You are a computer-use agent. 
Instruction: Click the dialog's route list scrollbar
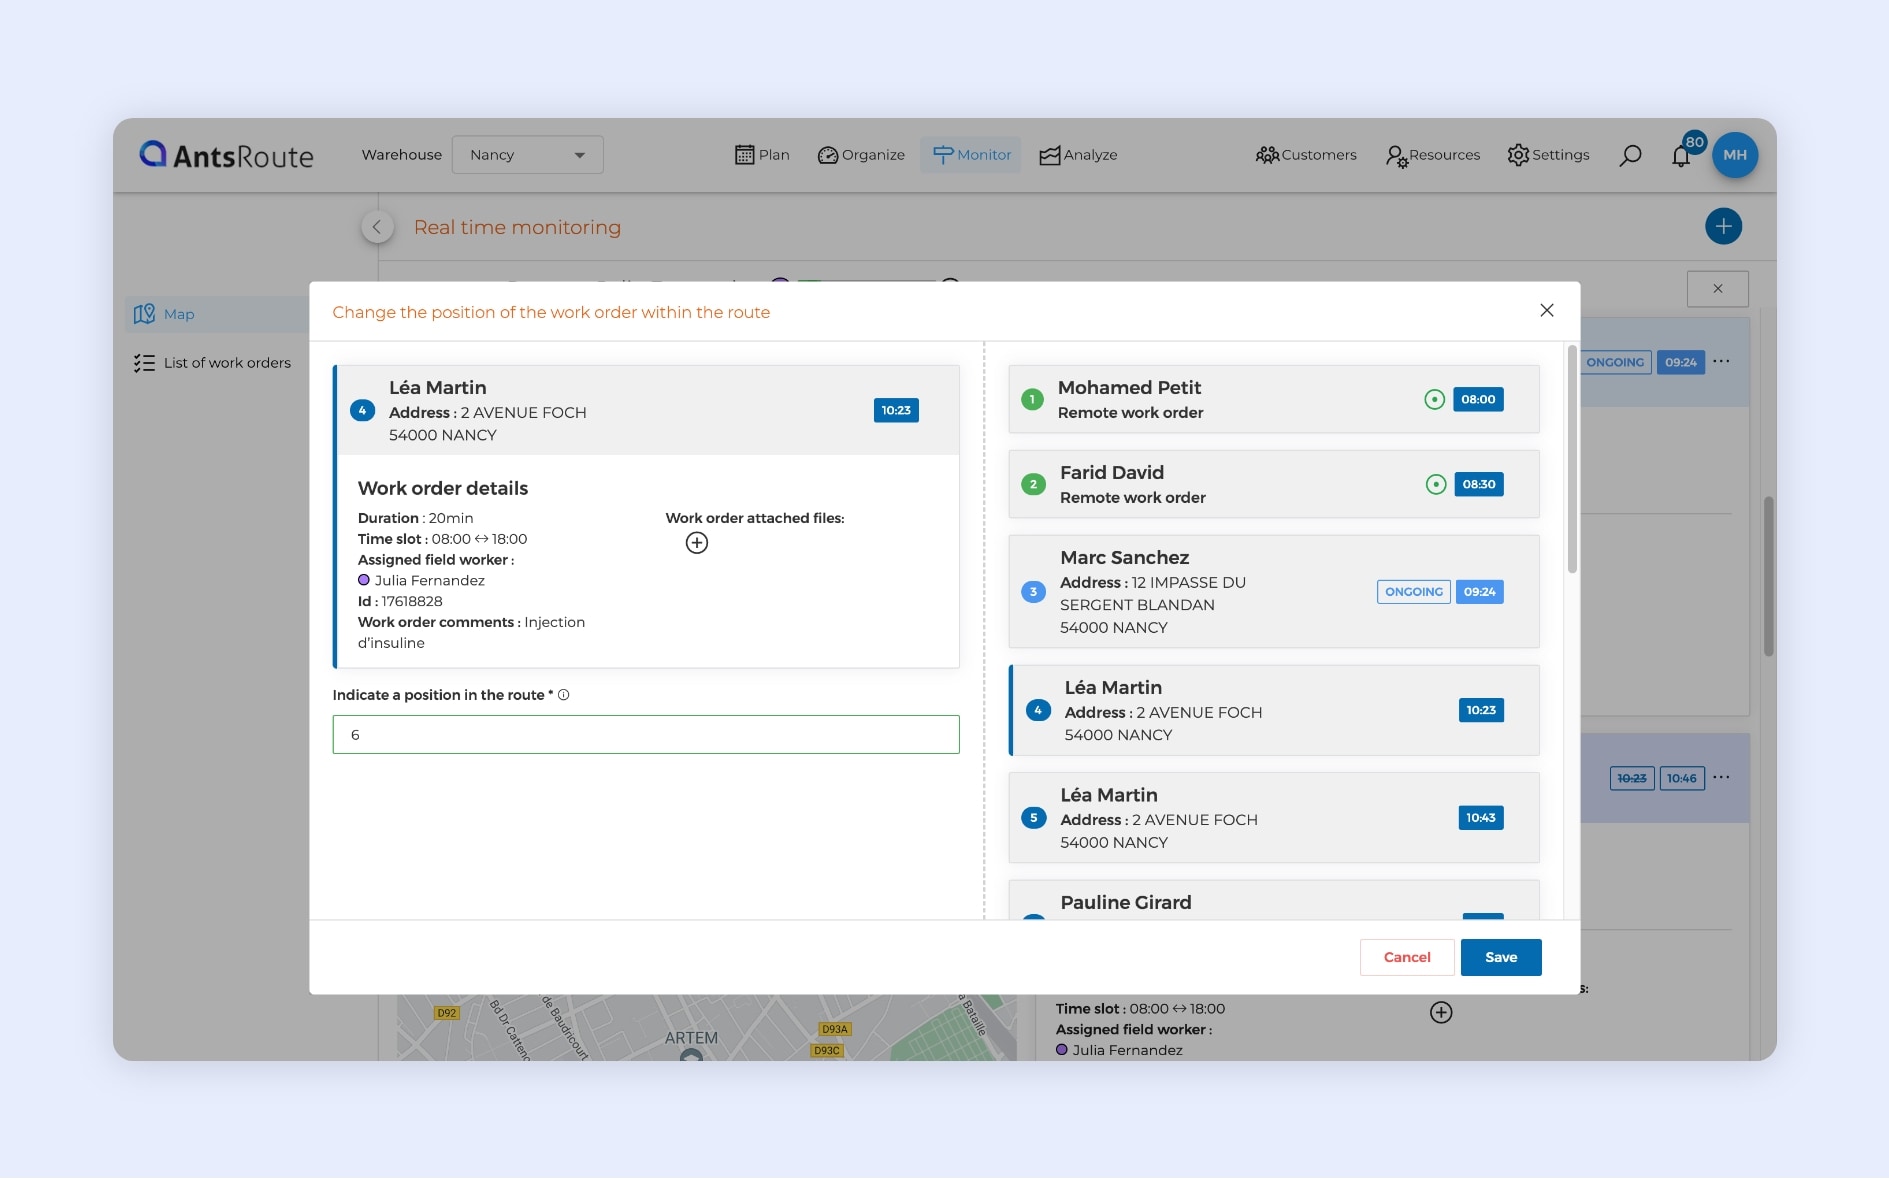click(1572, 460)
